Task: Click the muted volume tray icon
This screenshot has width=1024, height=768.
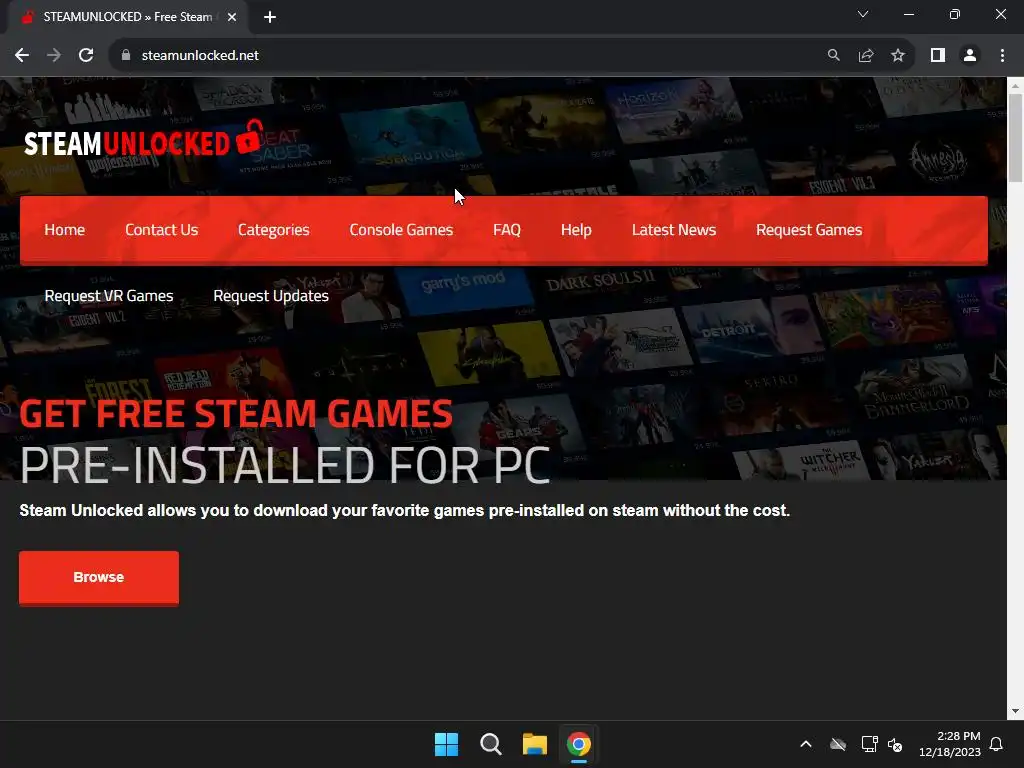Action: pos(895,744)
